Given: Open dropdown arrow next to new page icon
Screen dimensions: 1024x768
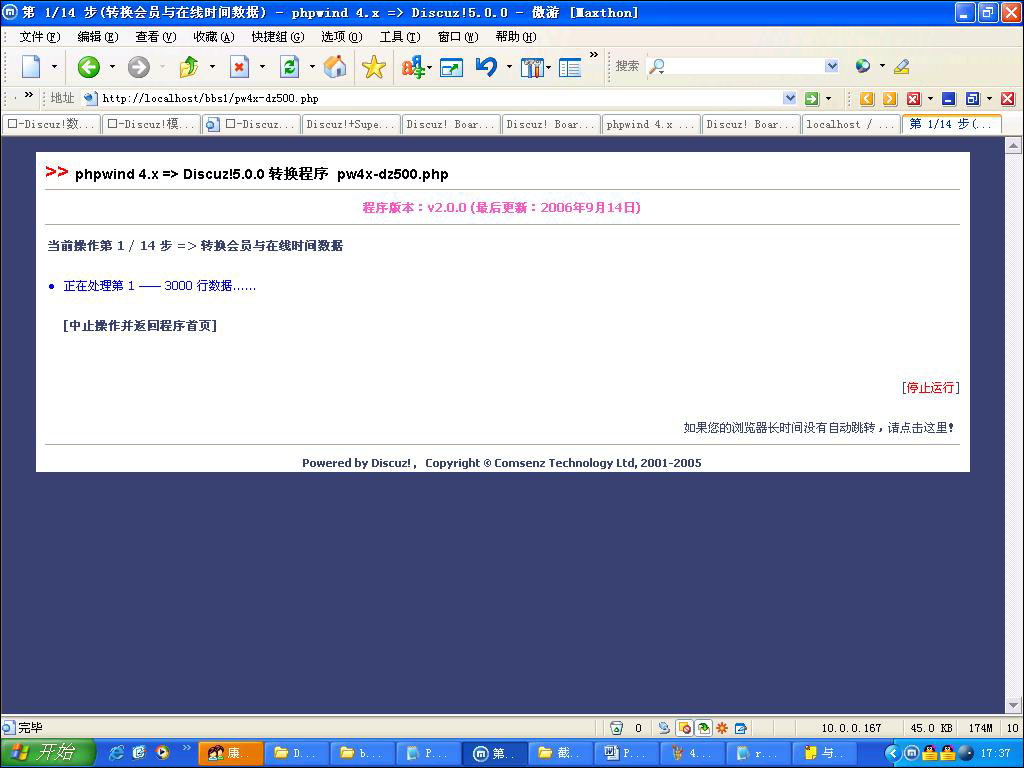Looking at the screenshot, I should pos(54,67).
